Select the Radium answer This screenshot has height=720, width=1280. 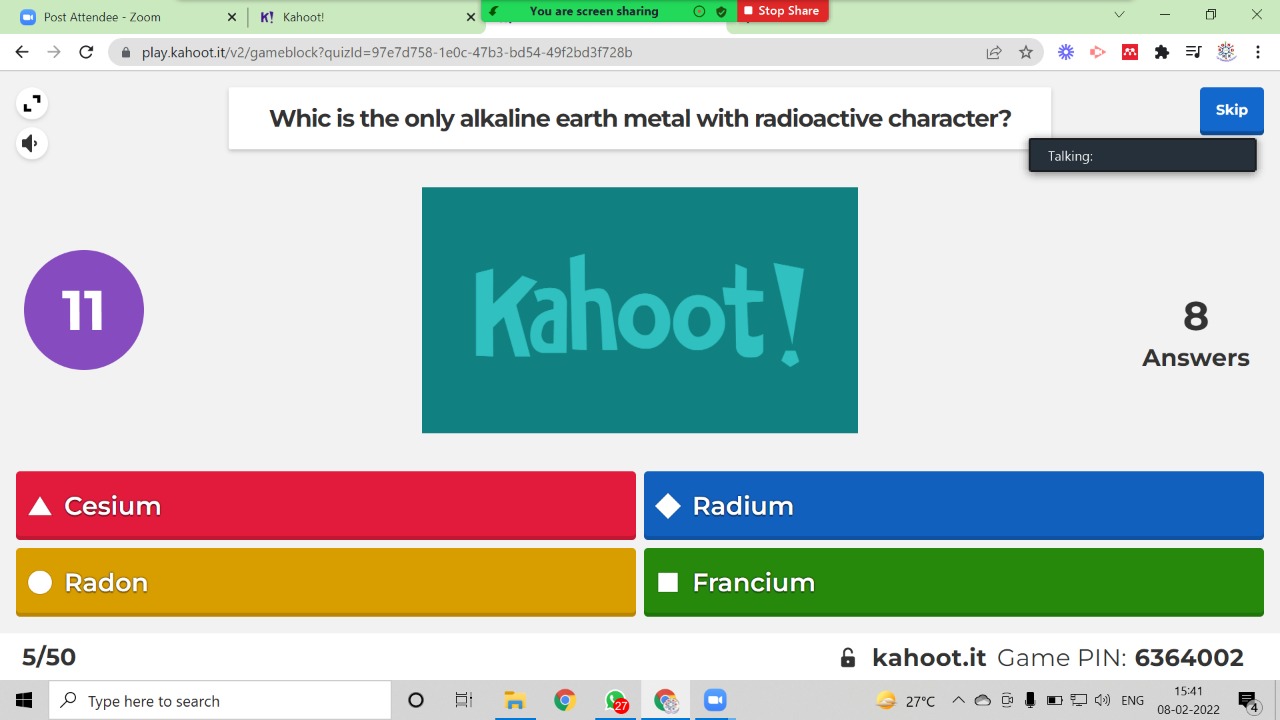coord(954,506)
